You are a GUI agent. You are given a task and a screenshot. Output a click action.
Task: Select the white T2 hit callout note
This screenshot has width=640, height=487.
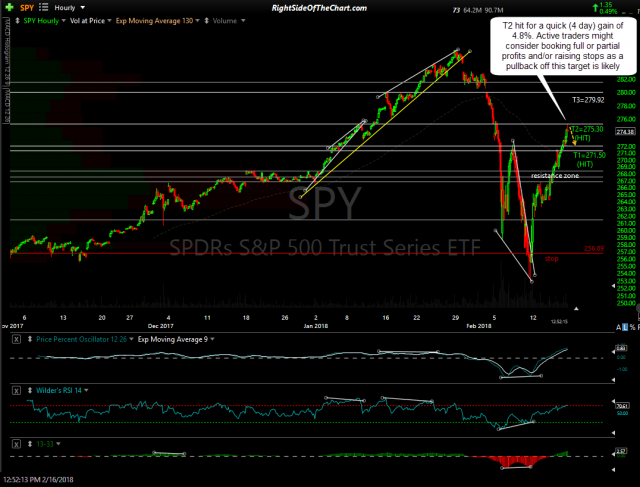(562, 46)
